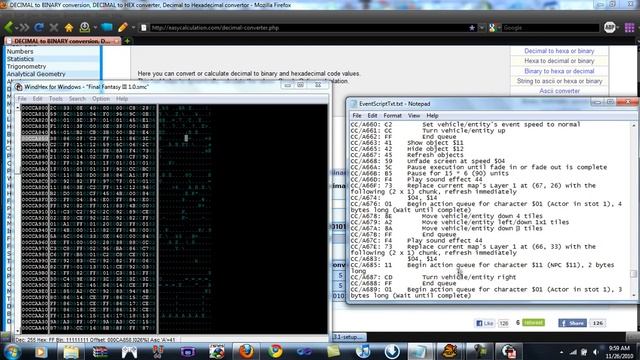Open the downloads toolbar icon in Firefox

click(x=84, y=27)
